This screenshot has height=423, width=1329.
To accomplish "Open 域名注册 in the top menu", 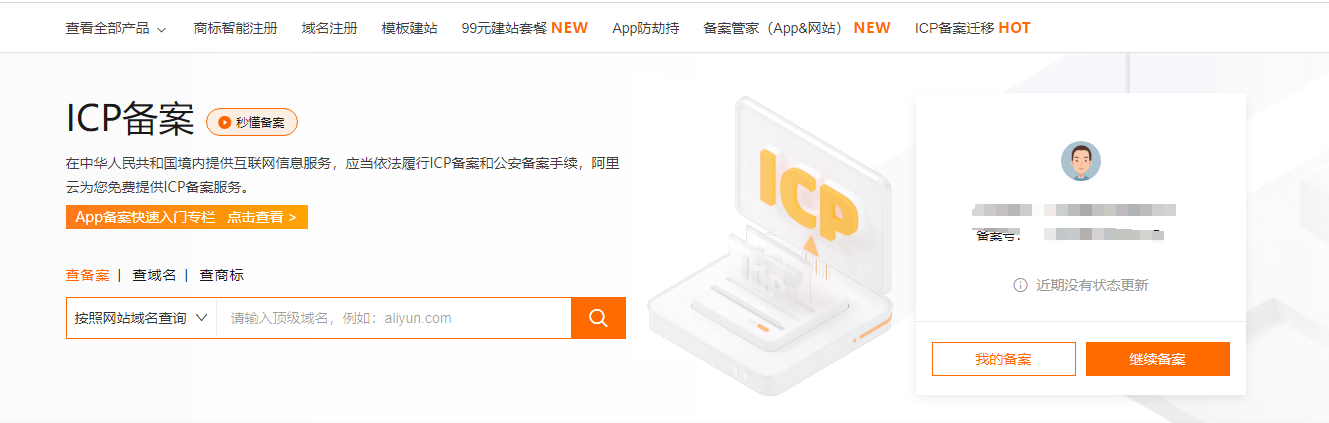I will point(329,28).
